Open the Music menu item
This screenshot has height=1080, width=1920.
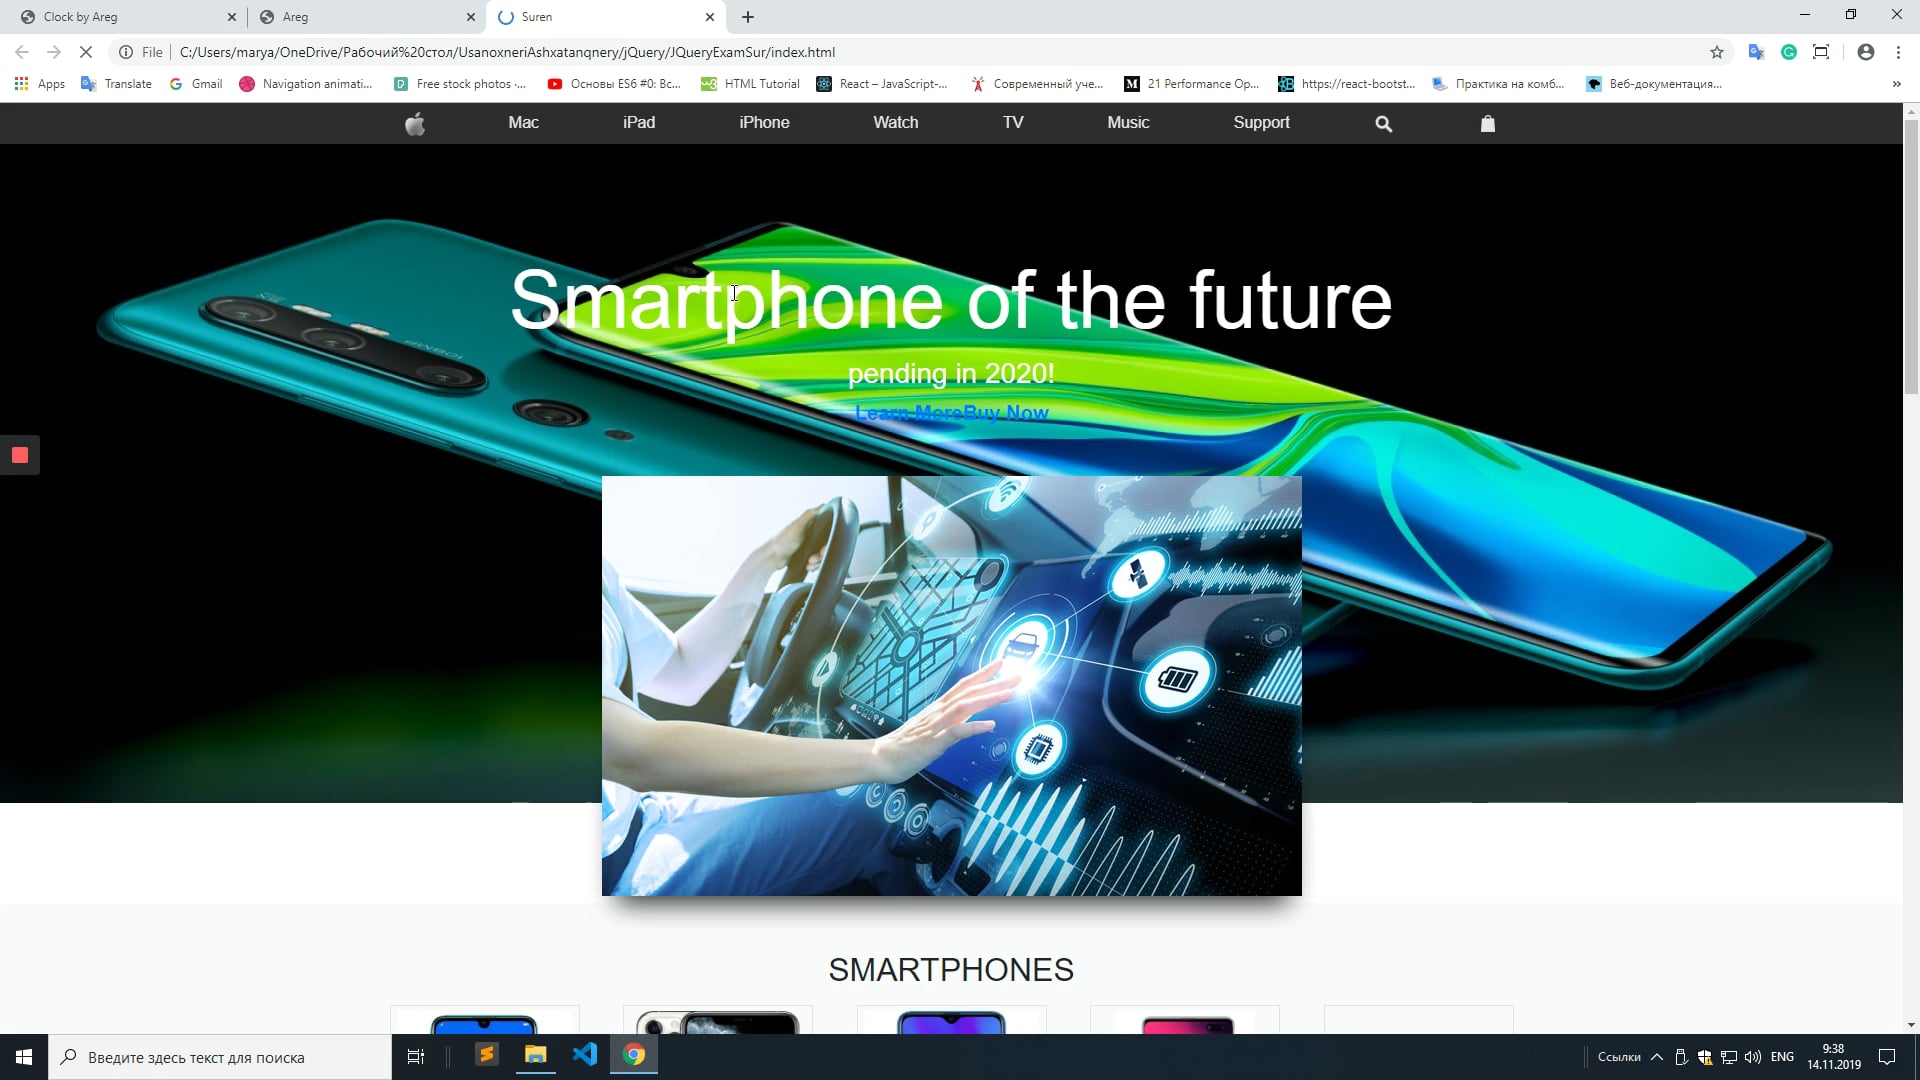pos(1128,122)
